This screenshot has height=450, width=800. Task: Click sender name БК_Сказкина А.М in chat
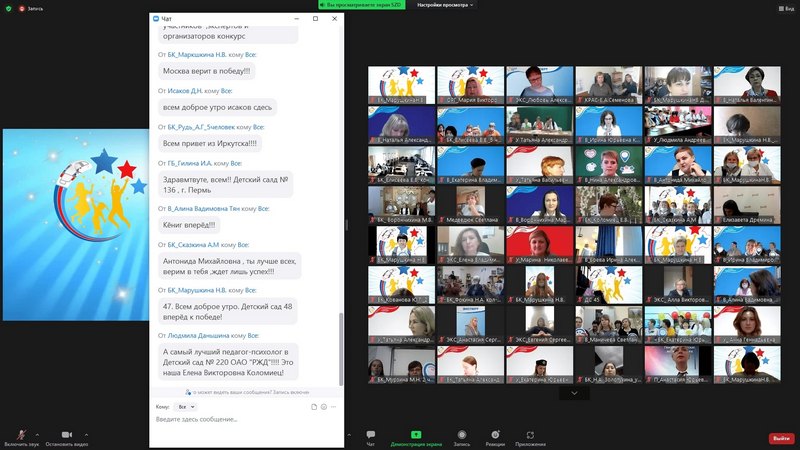pos(193,245)
